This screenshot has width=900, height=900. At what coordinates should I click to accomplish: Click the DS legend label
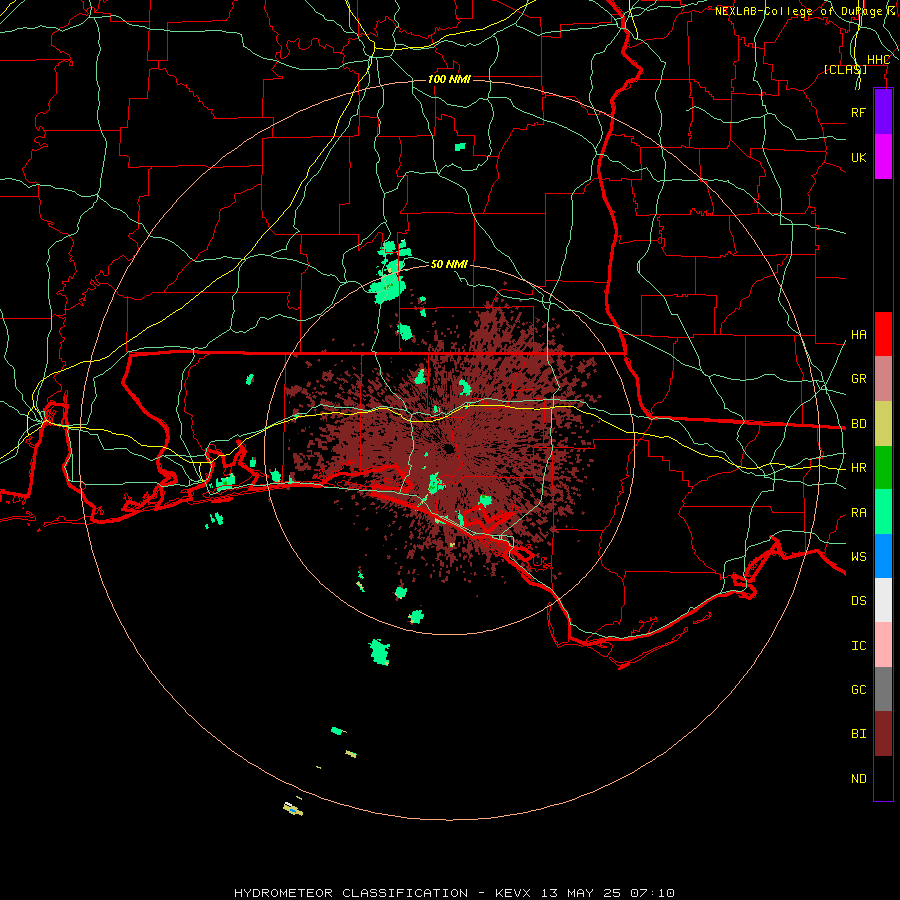pos(858,601)
